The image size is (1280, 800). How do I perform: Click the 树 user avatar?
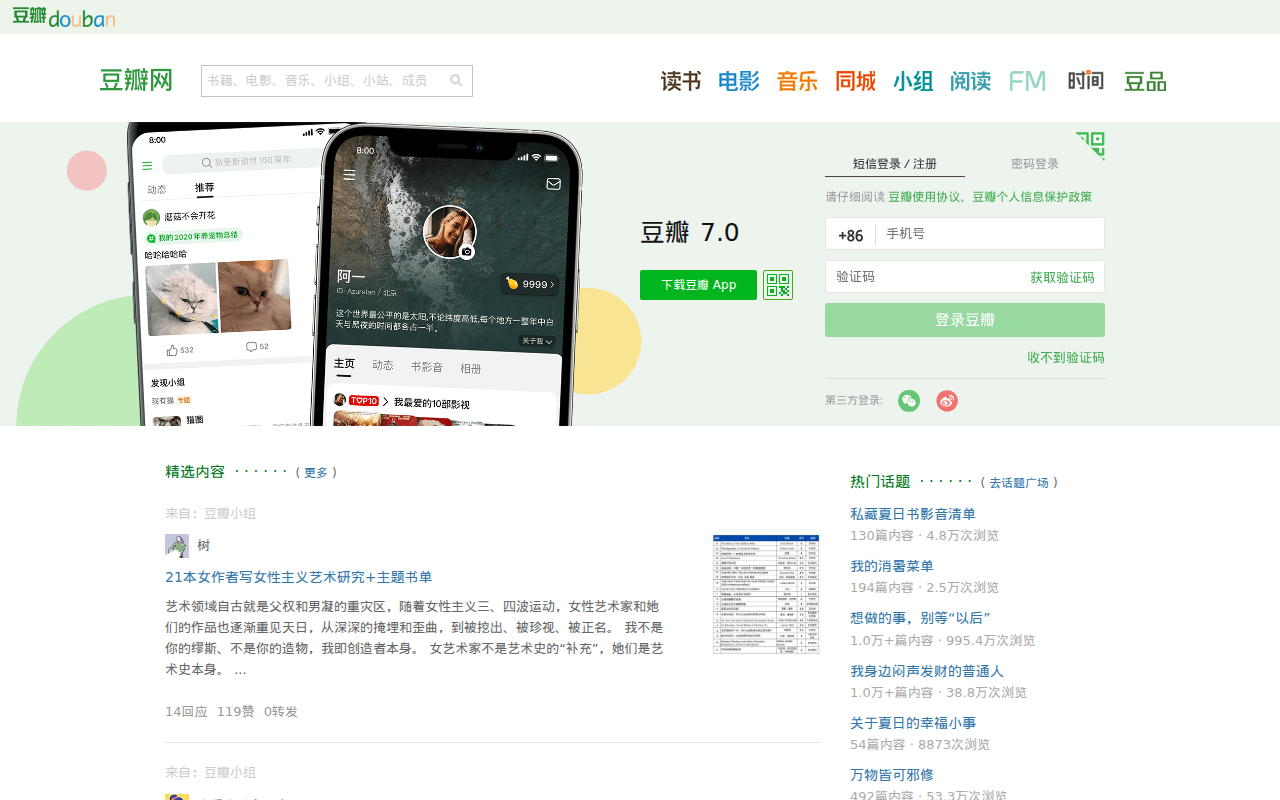pos(177,545)
